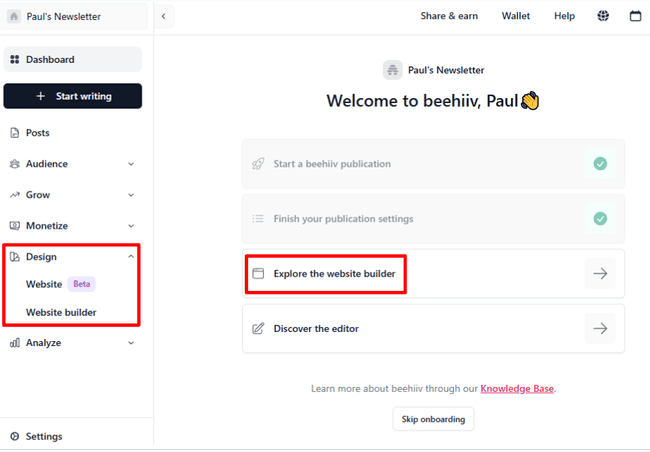Collapse the sidebar with the left chevron

[x=164, y=16]
